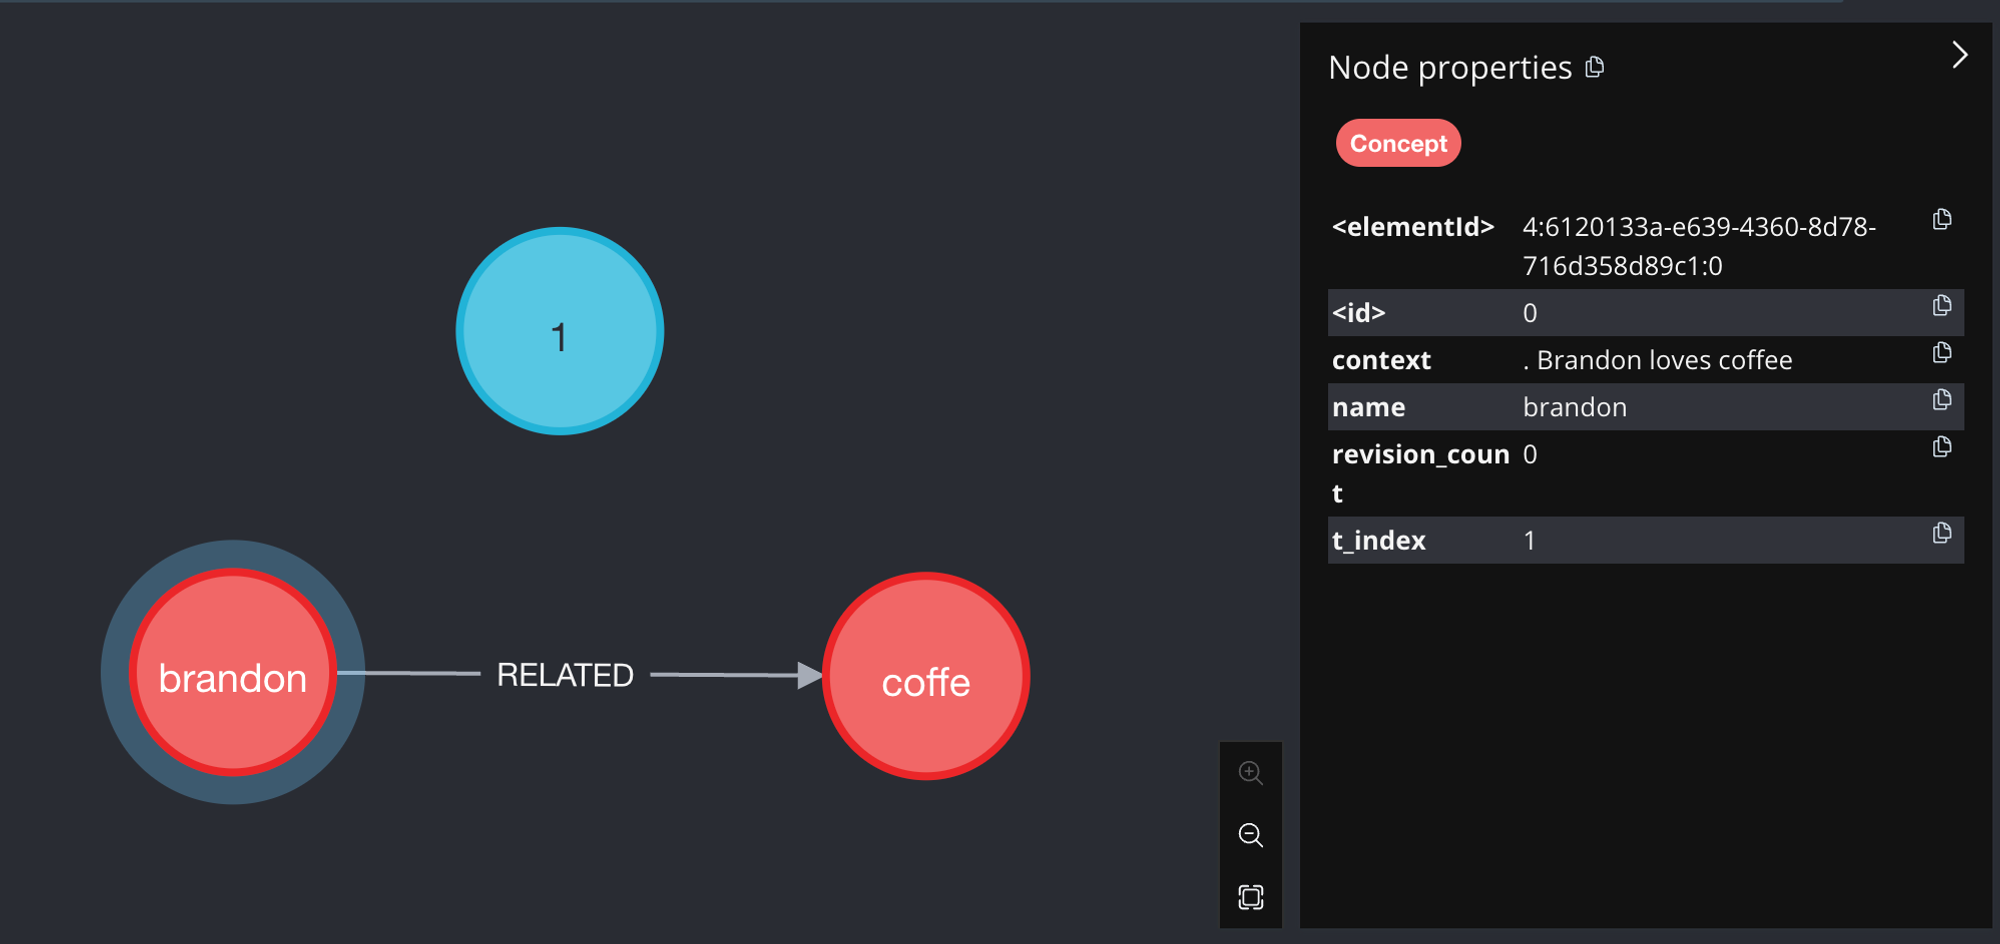Zoom in on the graph
This screenshot has height=944, width=2000.
(x=1250, y=773)
